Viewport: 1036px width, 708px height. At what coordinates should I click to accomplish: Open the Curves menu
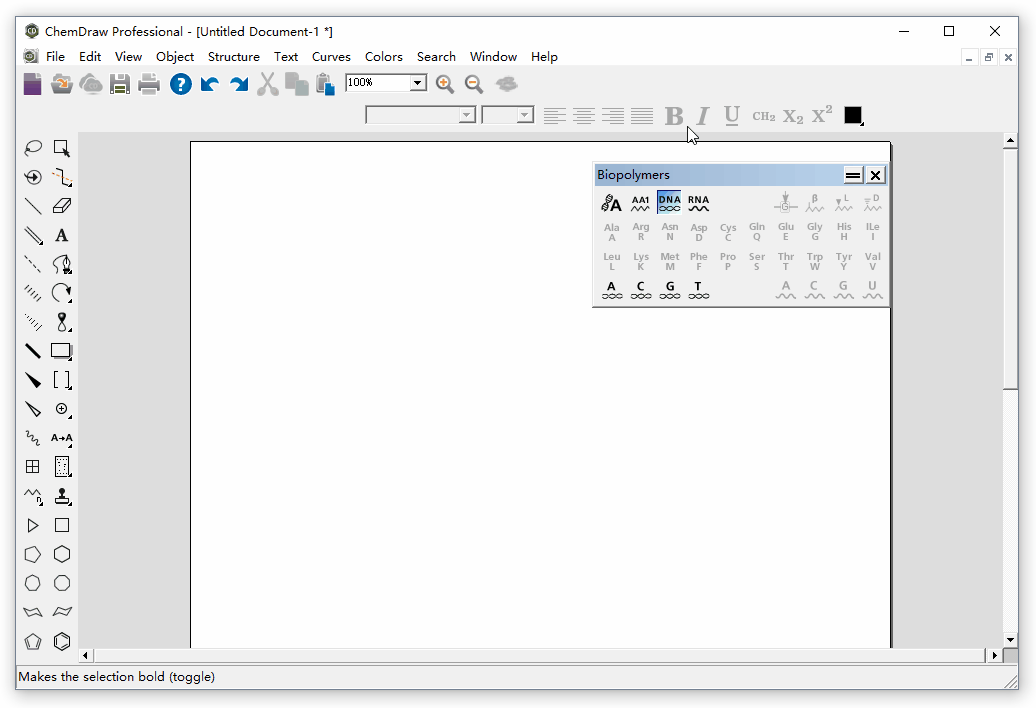(x=331, y=57)
